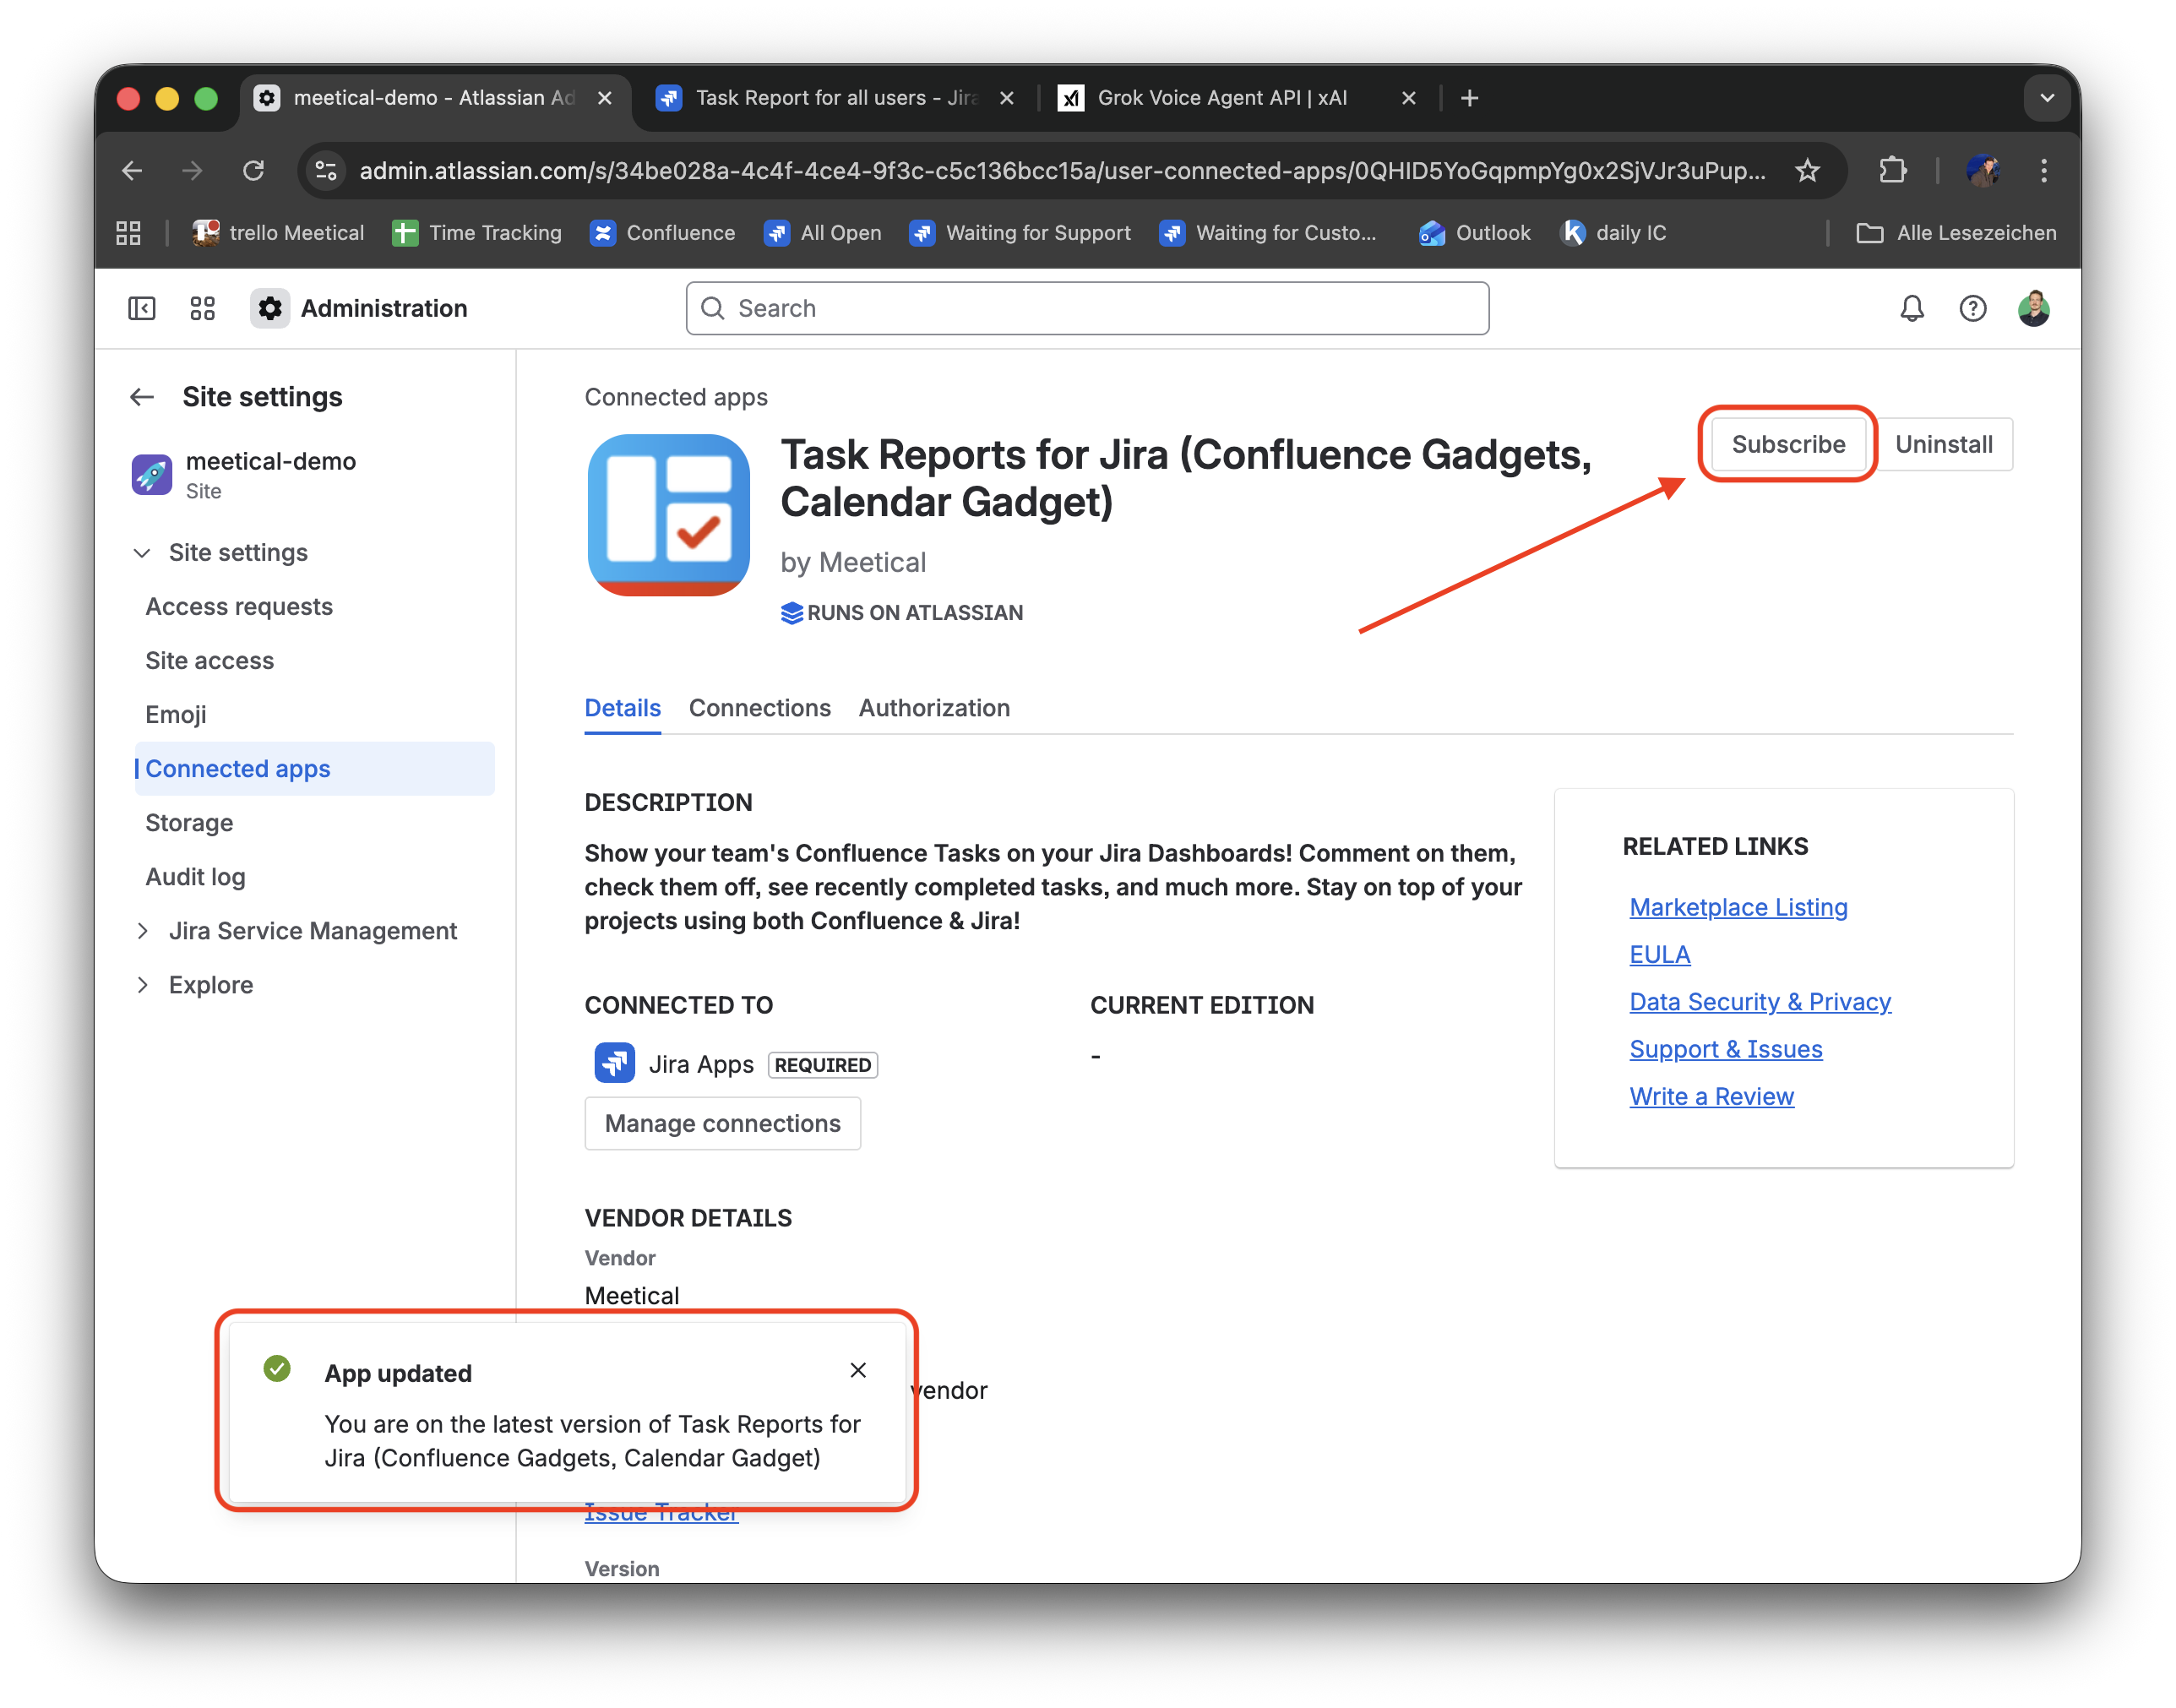The width and height of the screenshot is (2176, 1708).
Task: Open the tab search dropdown arrow
Action: point(2047,98)
